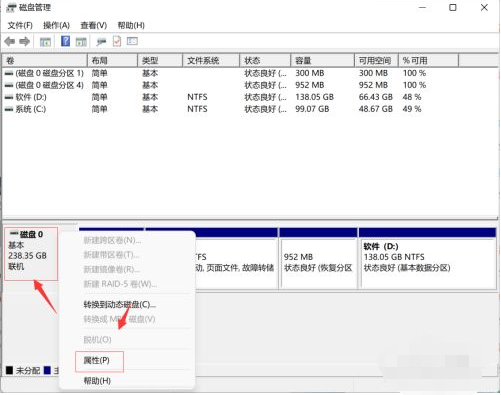The height and width of the screenshot is (395, 501).
Task: Click greyed 转换成 MBR 磁盘(V) entry
Action: coord(119,319)
